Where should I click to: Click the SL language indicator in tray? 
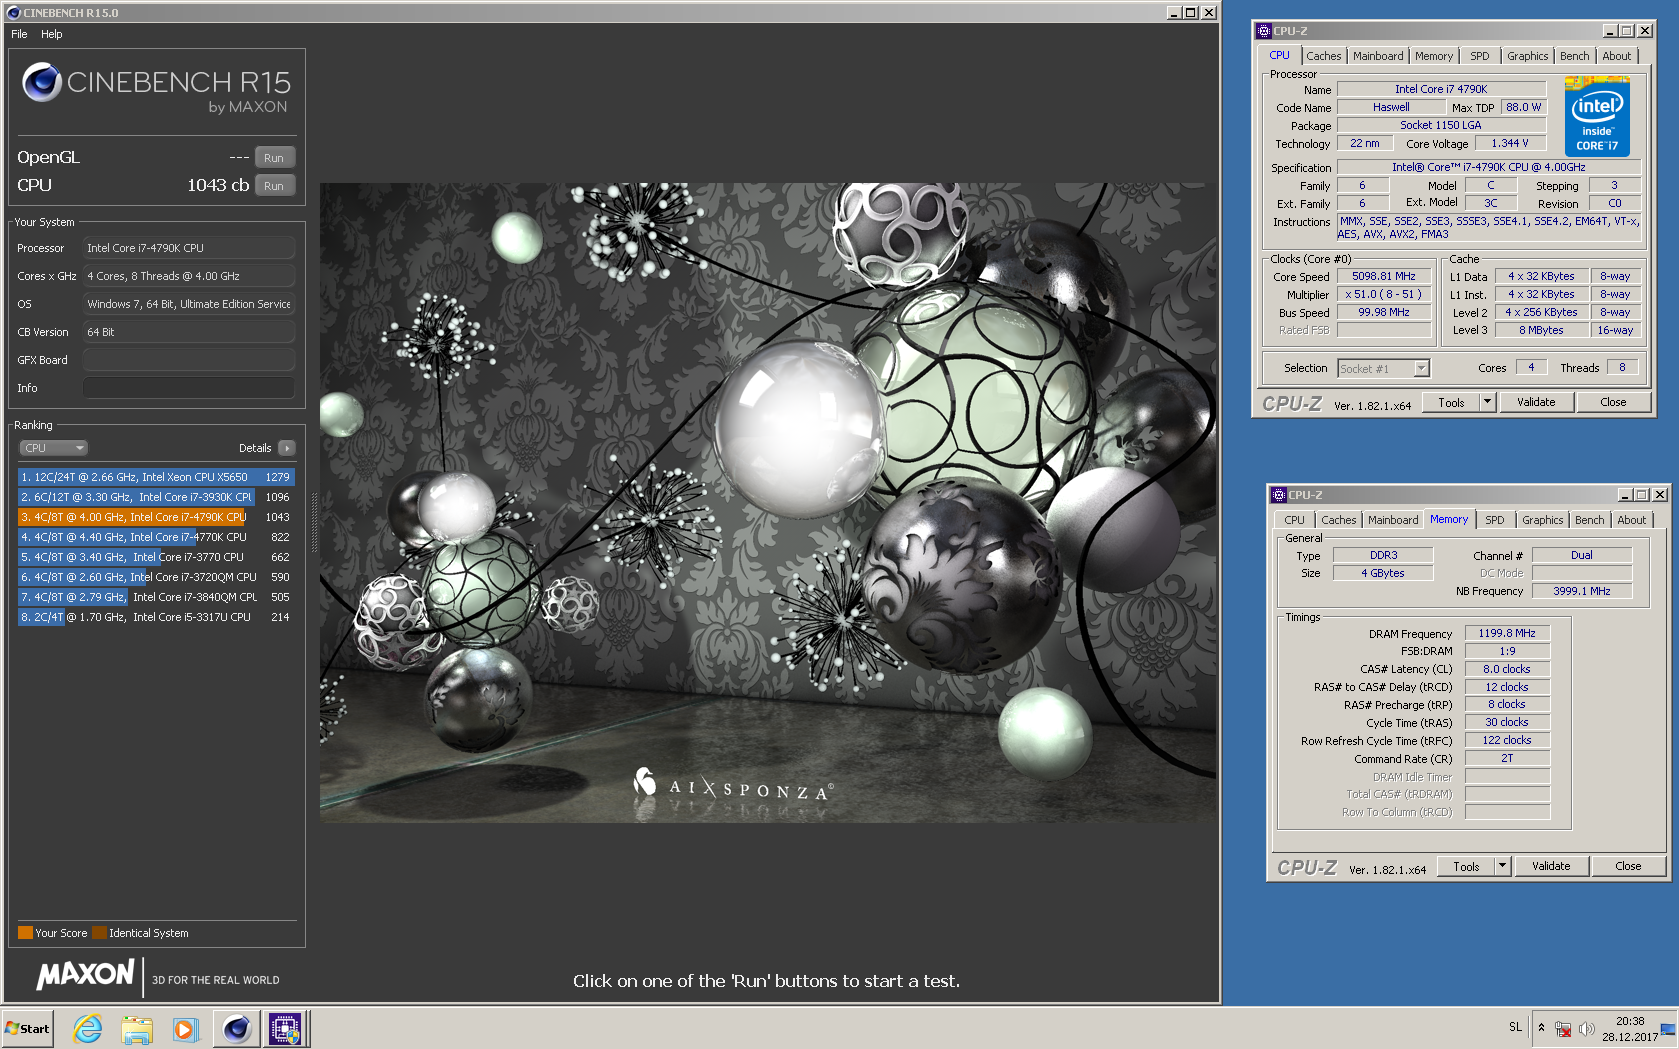pos(1515,1027)
